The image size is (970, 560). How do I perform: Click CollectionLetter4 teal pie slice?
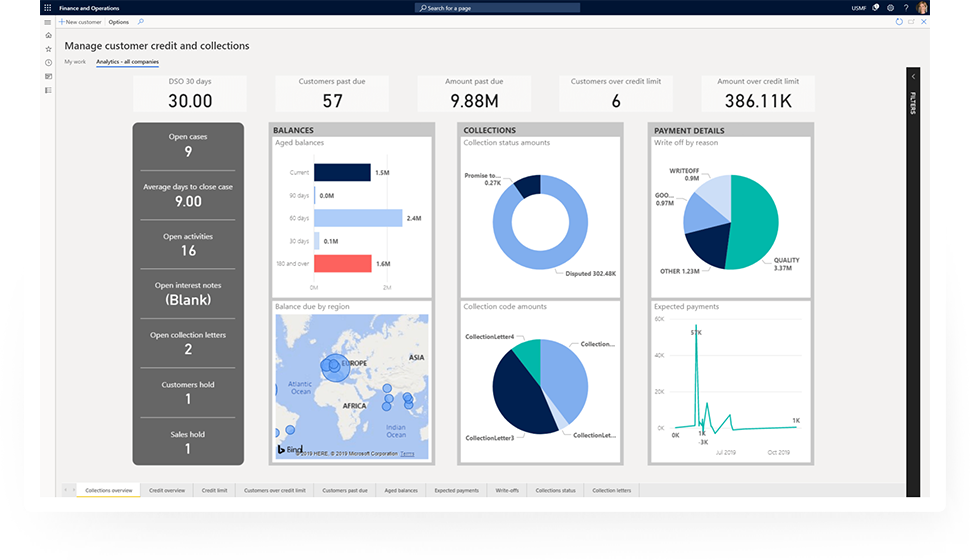530,356
